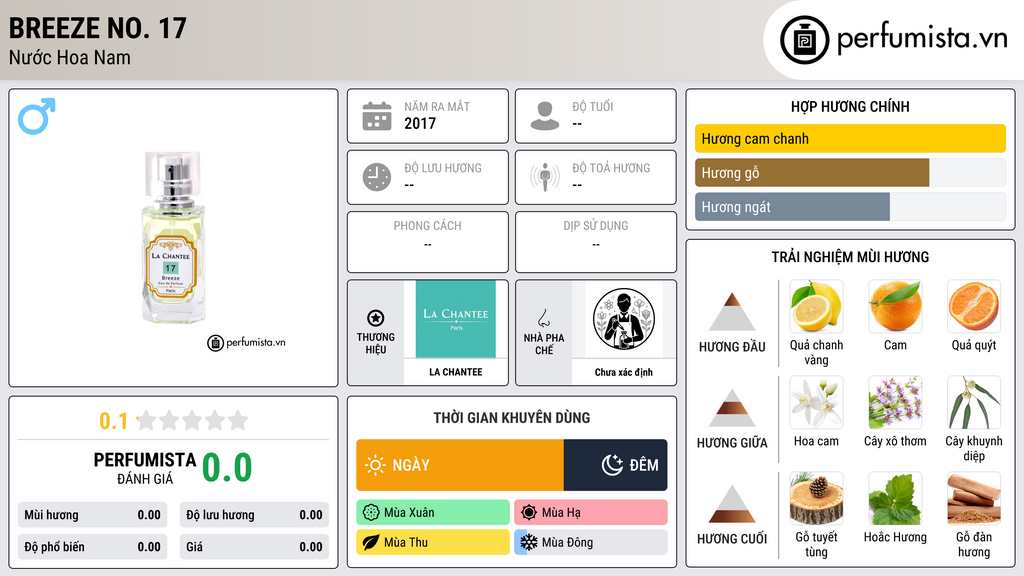
Task: Select the Gỗ tuyết tùng cedarwood image
Action: pyautogui.click(x=816, y=498)
